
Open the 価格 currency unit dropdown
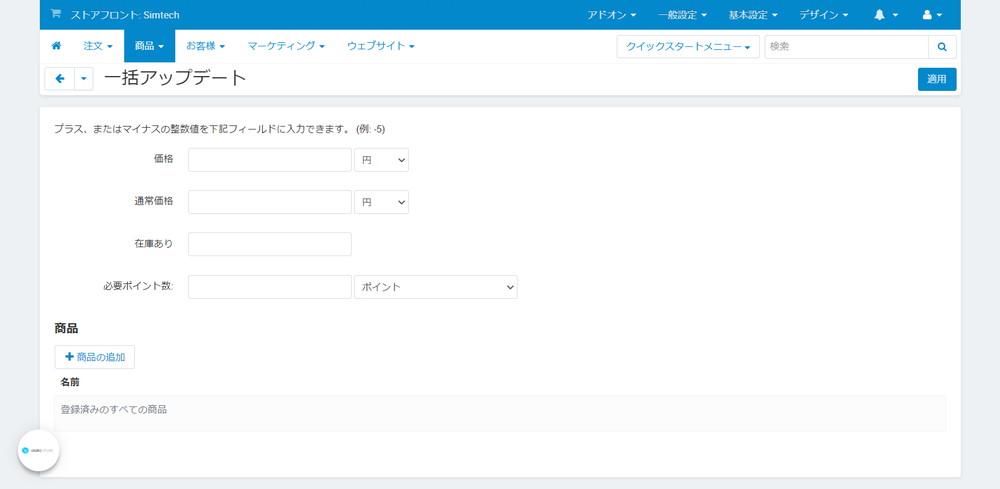[x=381, y=160]
